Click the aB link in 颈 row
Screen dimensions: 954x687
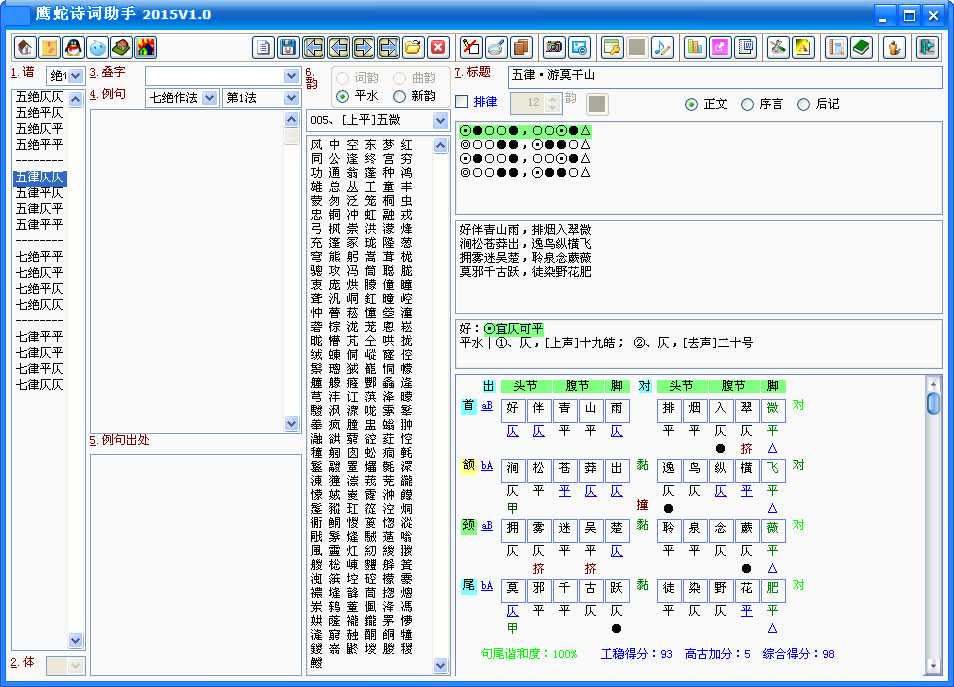click(487, 526)
